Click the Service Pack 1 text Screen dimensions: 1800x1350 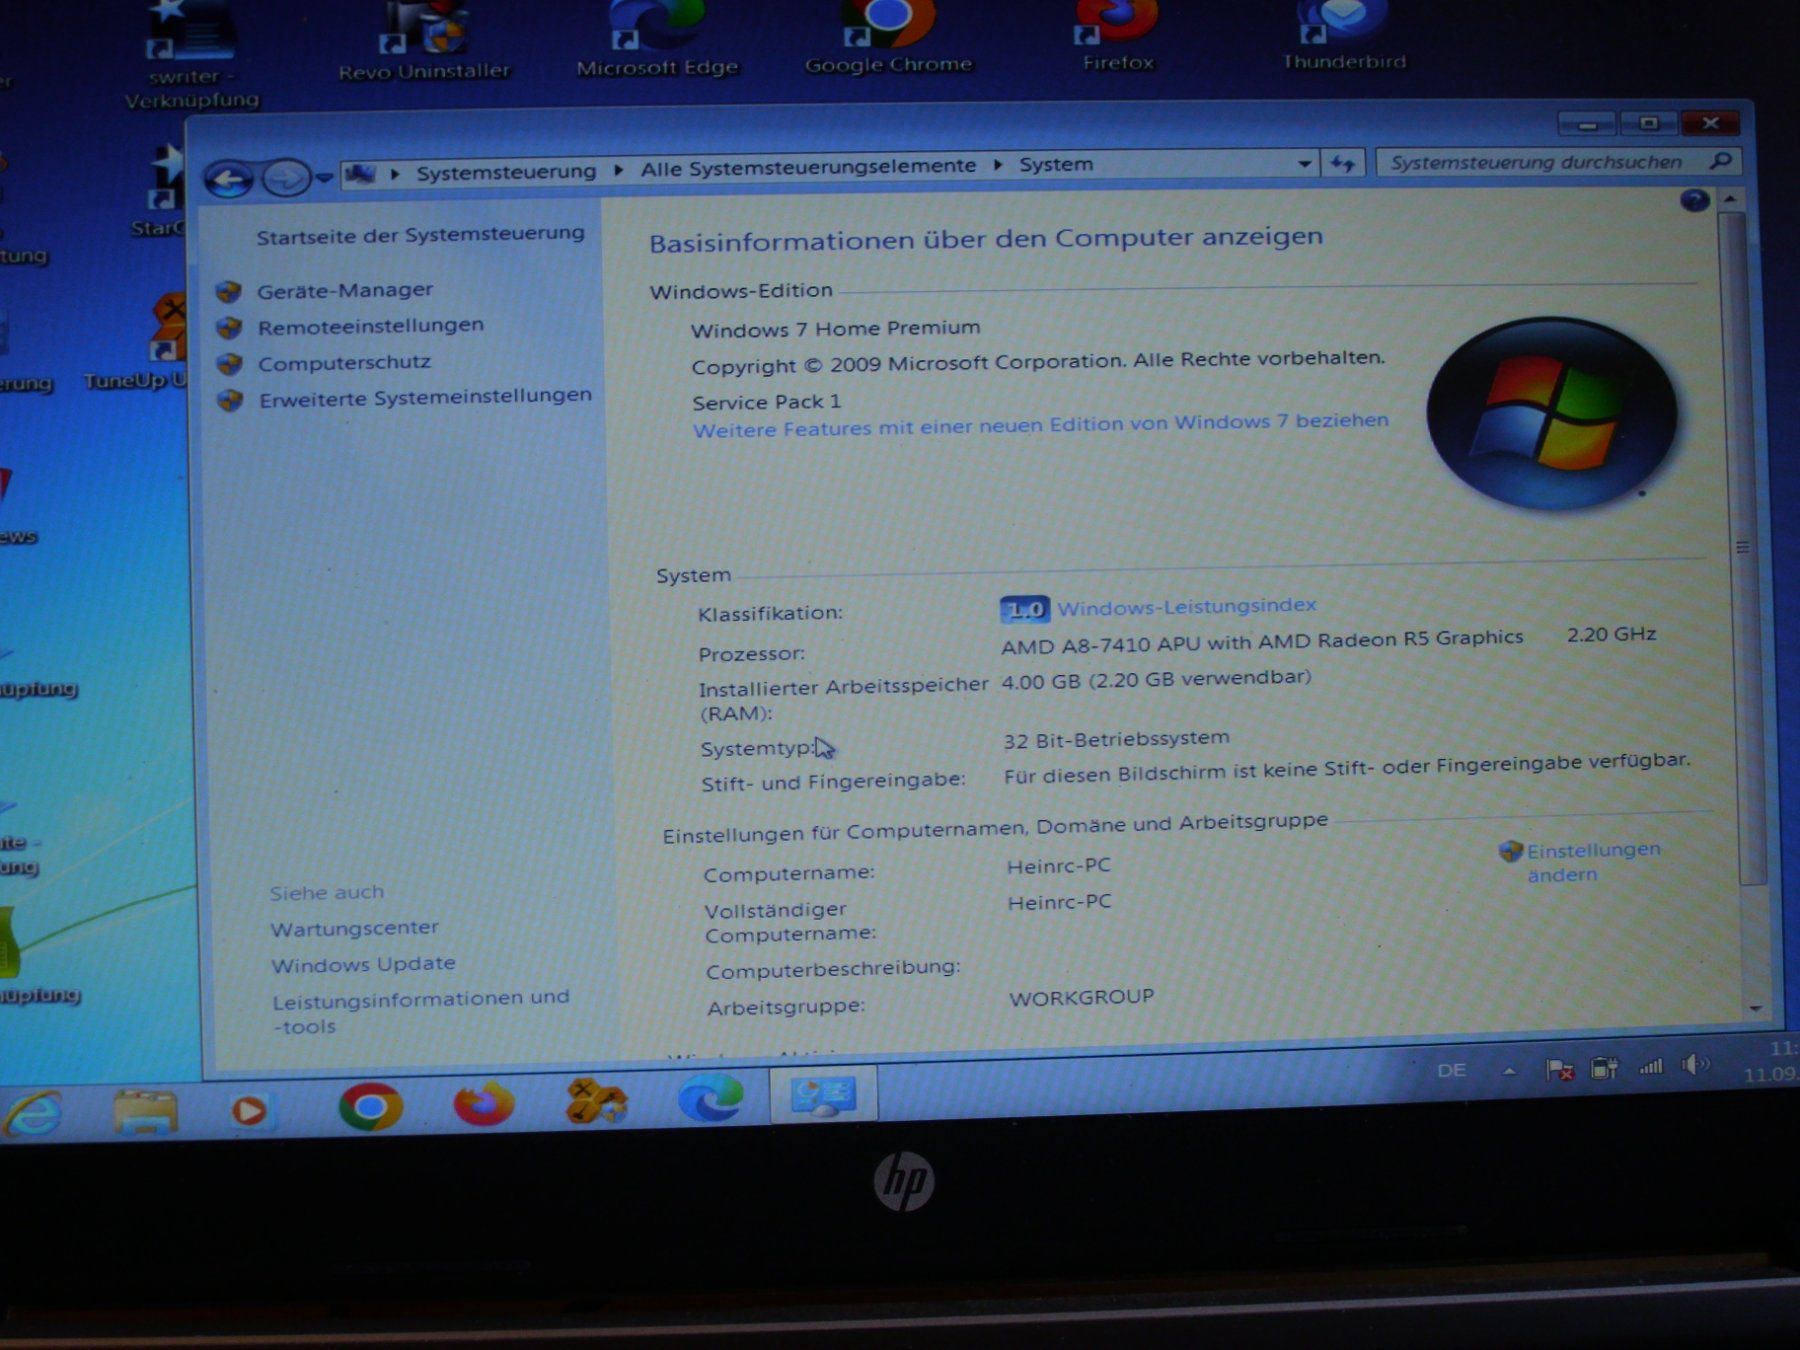pyautogui.click(x=766, y=402)
